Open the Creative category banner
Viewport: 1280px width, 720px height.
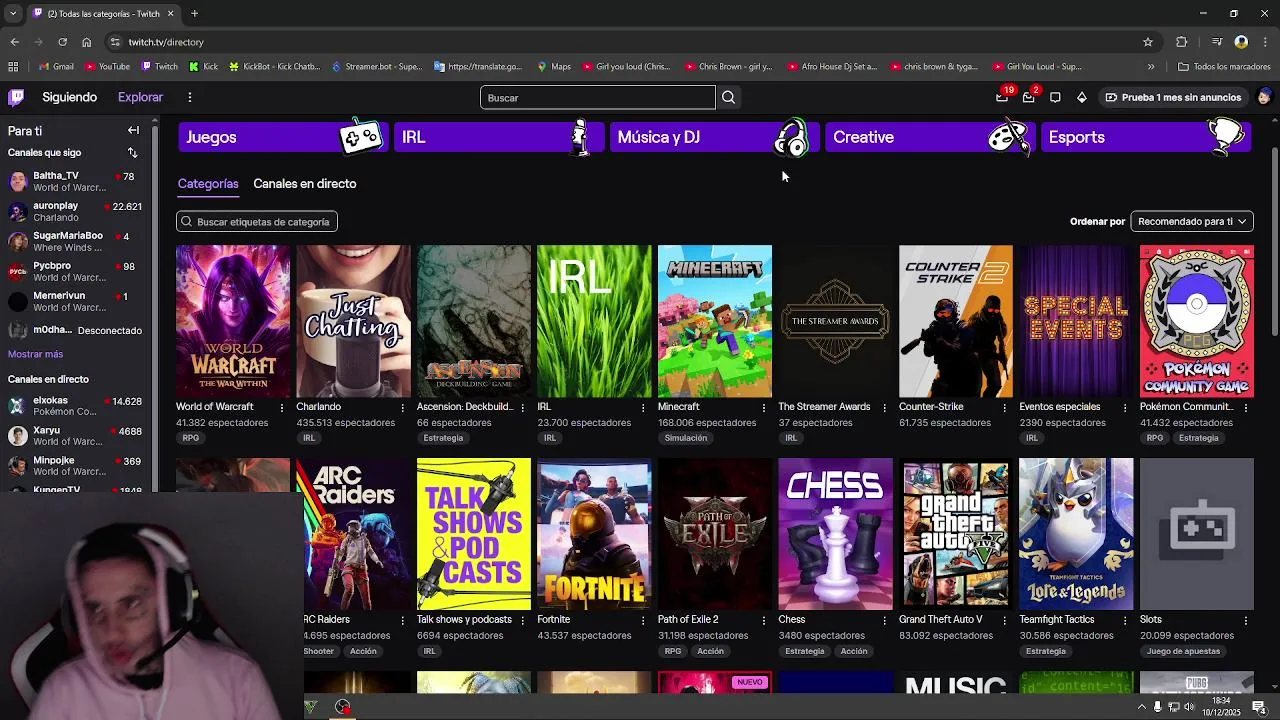(929, 137)
